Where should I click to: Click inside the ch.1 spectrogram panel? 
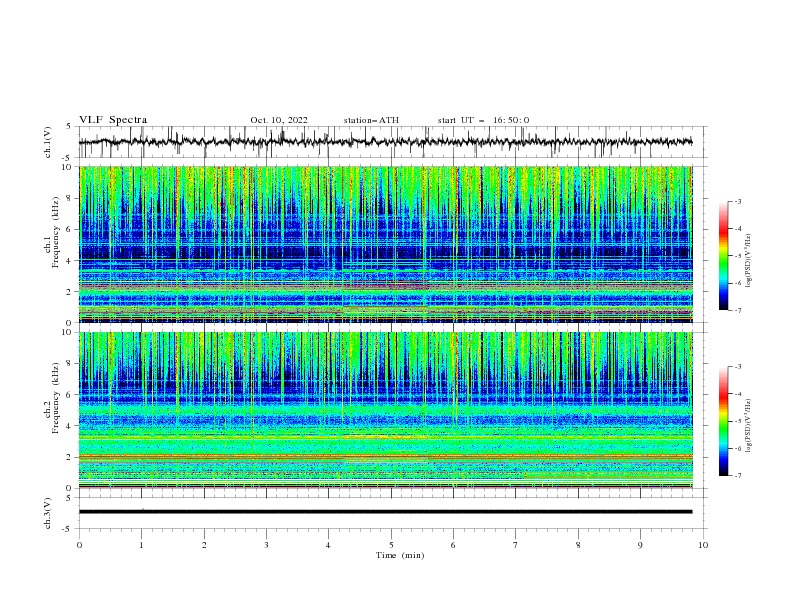tap(385, 244)
